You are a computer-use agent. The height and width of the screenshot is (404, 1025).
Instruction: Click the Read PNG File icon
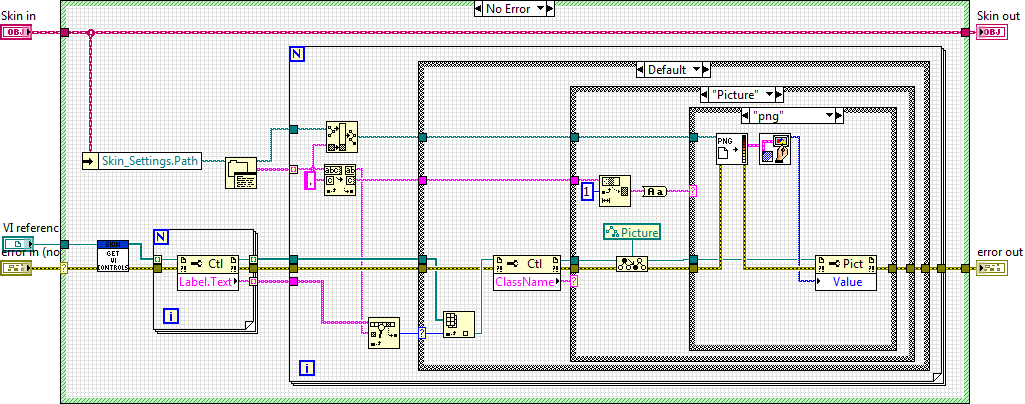tap(731, 149)
